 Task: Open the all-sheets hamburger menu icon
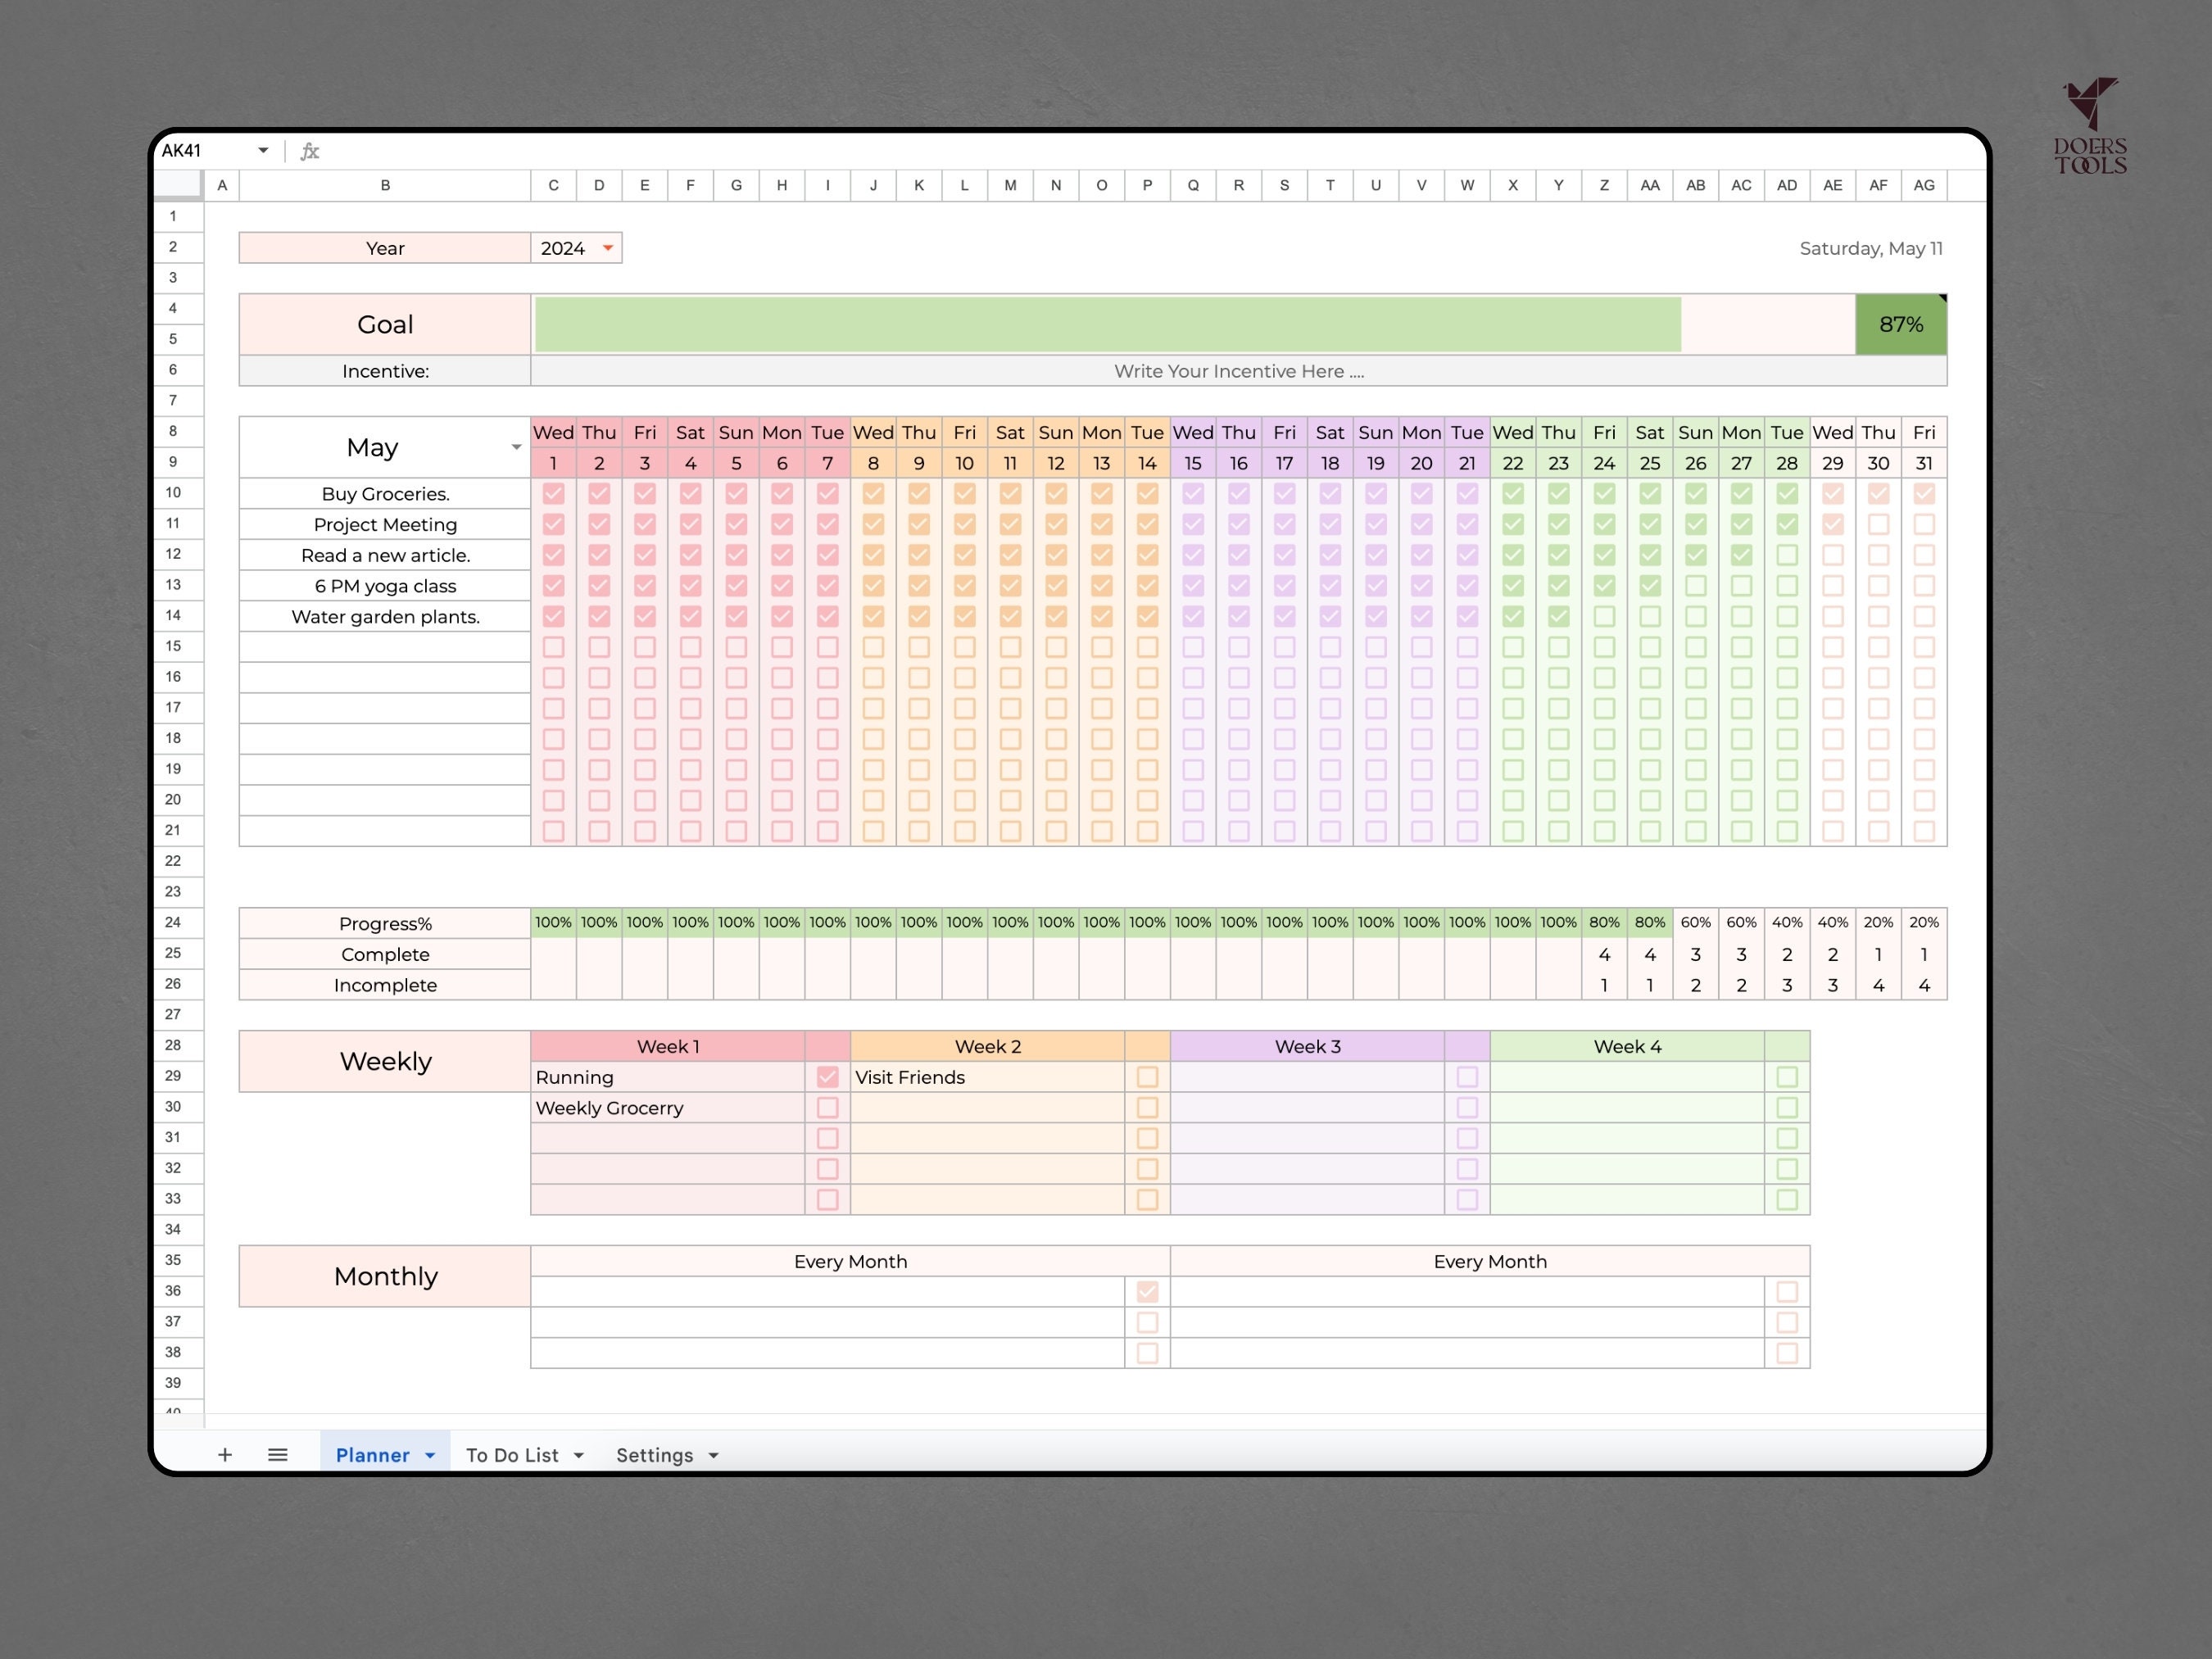278,1455
